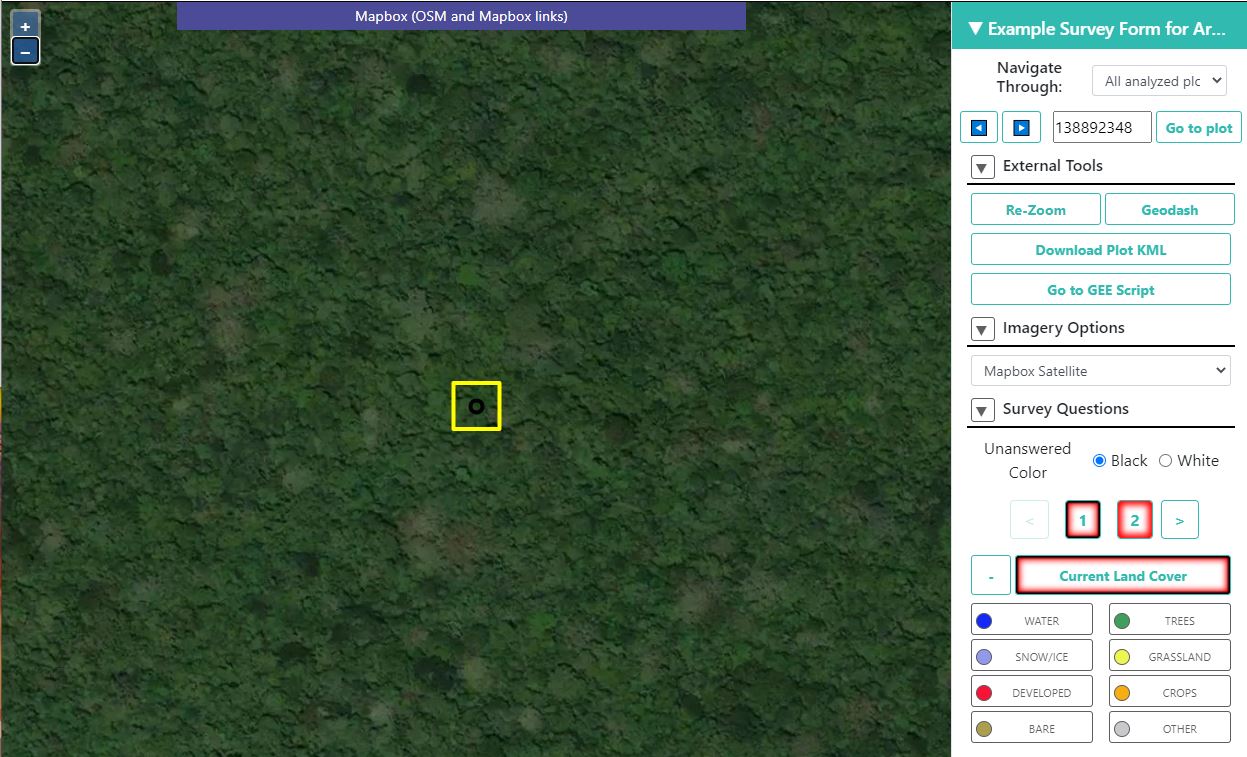Download Plot KML file
Image resolution: width=1247 pixels, height=757 pixels.
[x=1100, y=250]
